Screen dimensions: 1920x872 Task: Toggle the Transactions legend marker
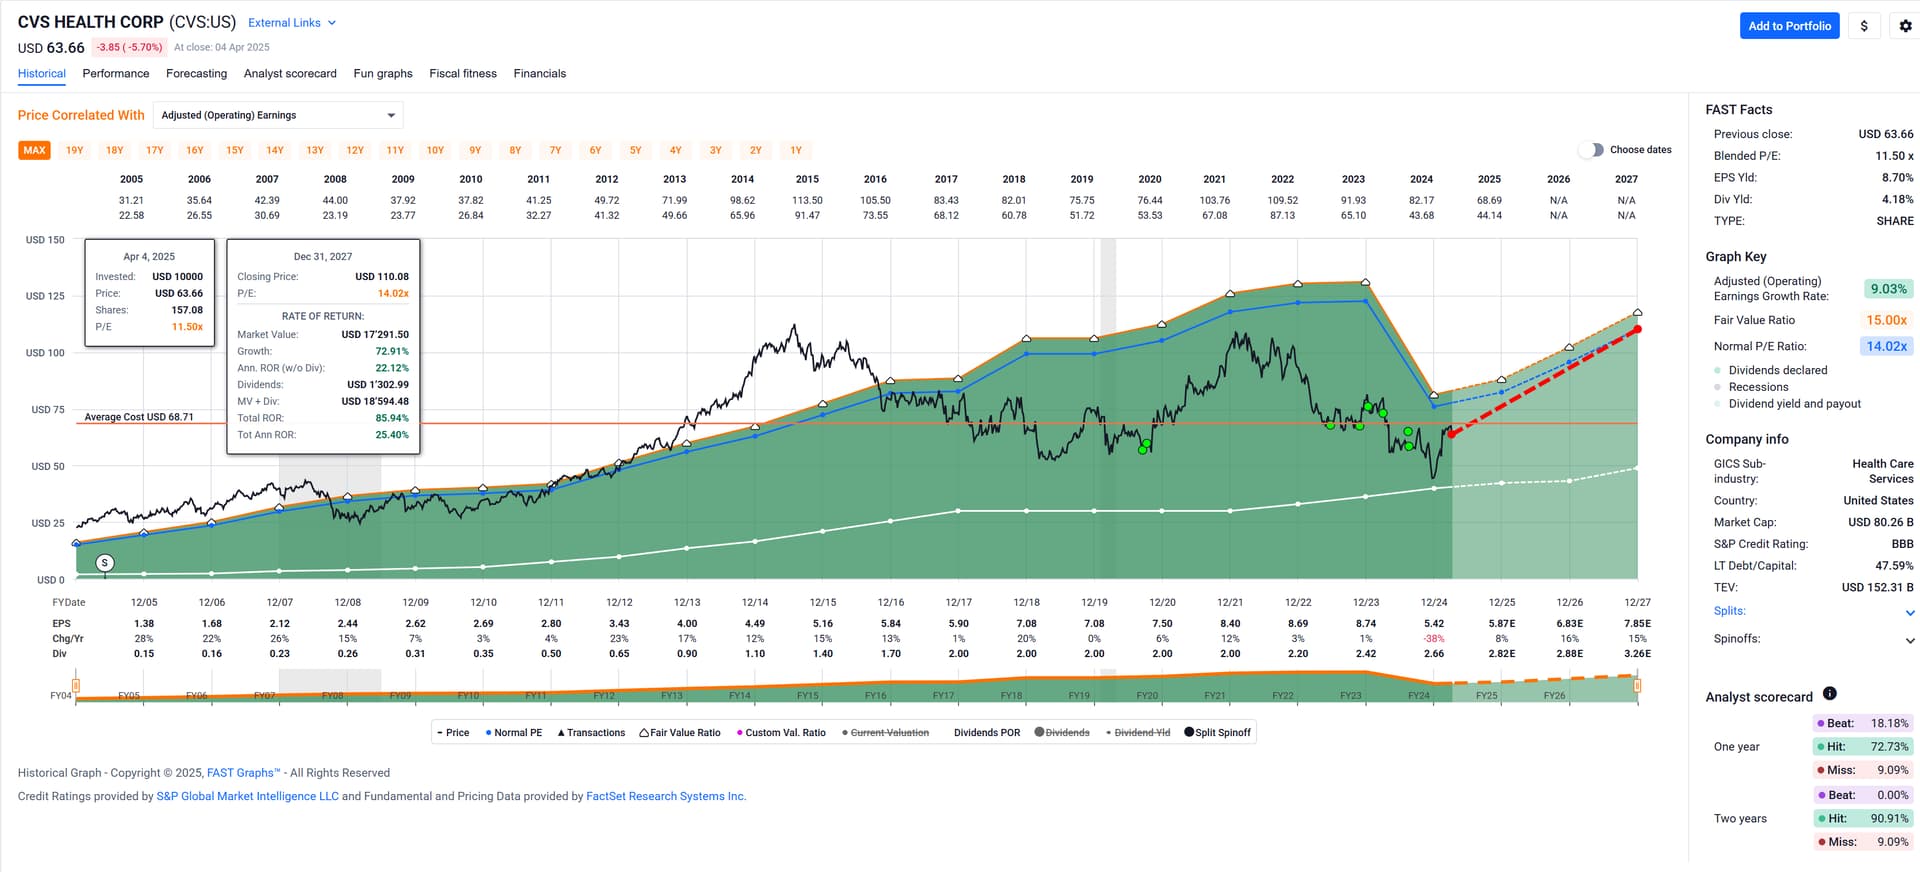591,733
